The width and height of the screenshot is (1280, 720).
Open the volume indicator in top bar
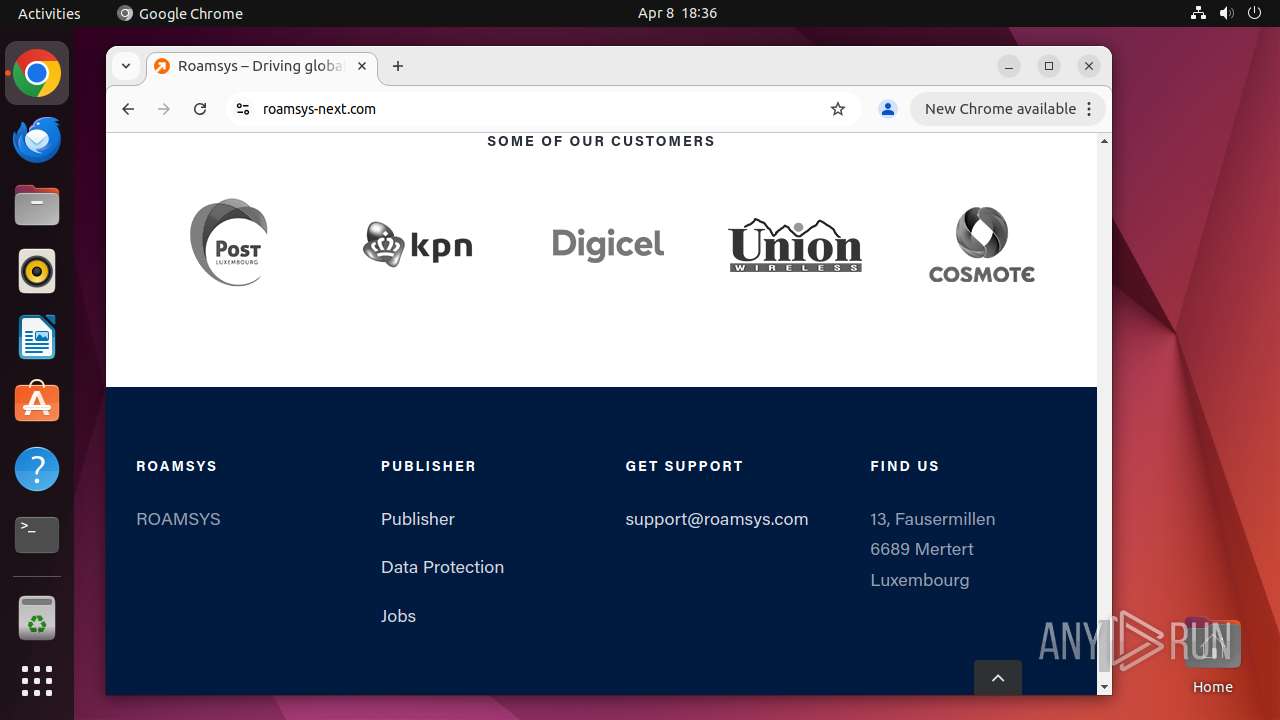click(x=1227, y=13)
